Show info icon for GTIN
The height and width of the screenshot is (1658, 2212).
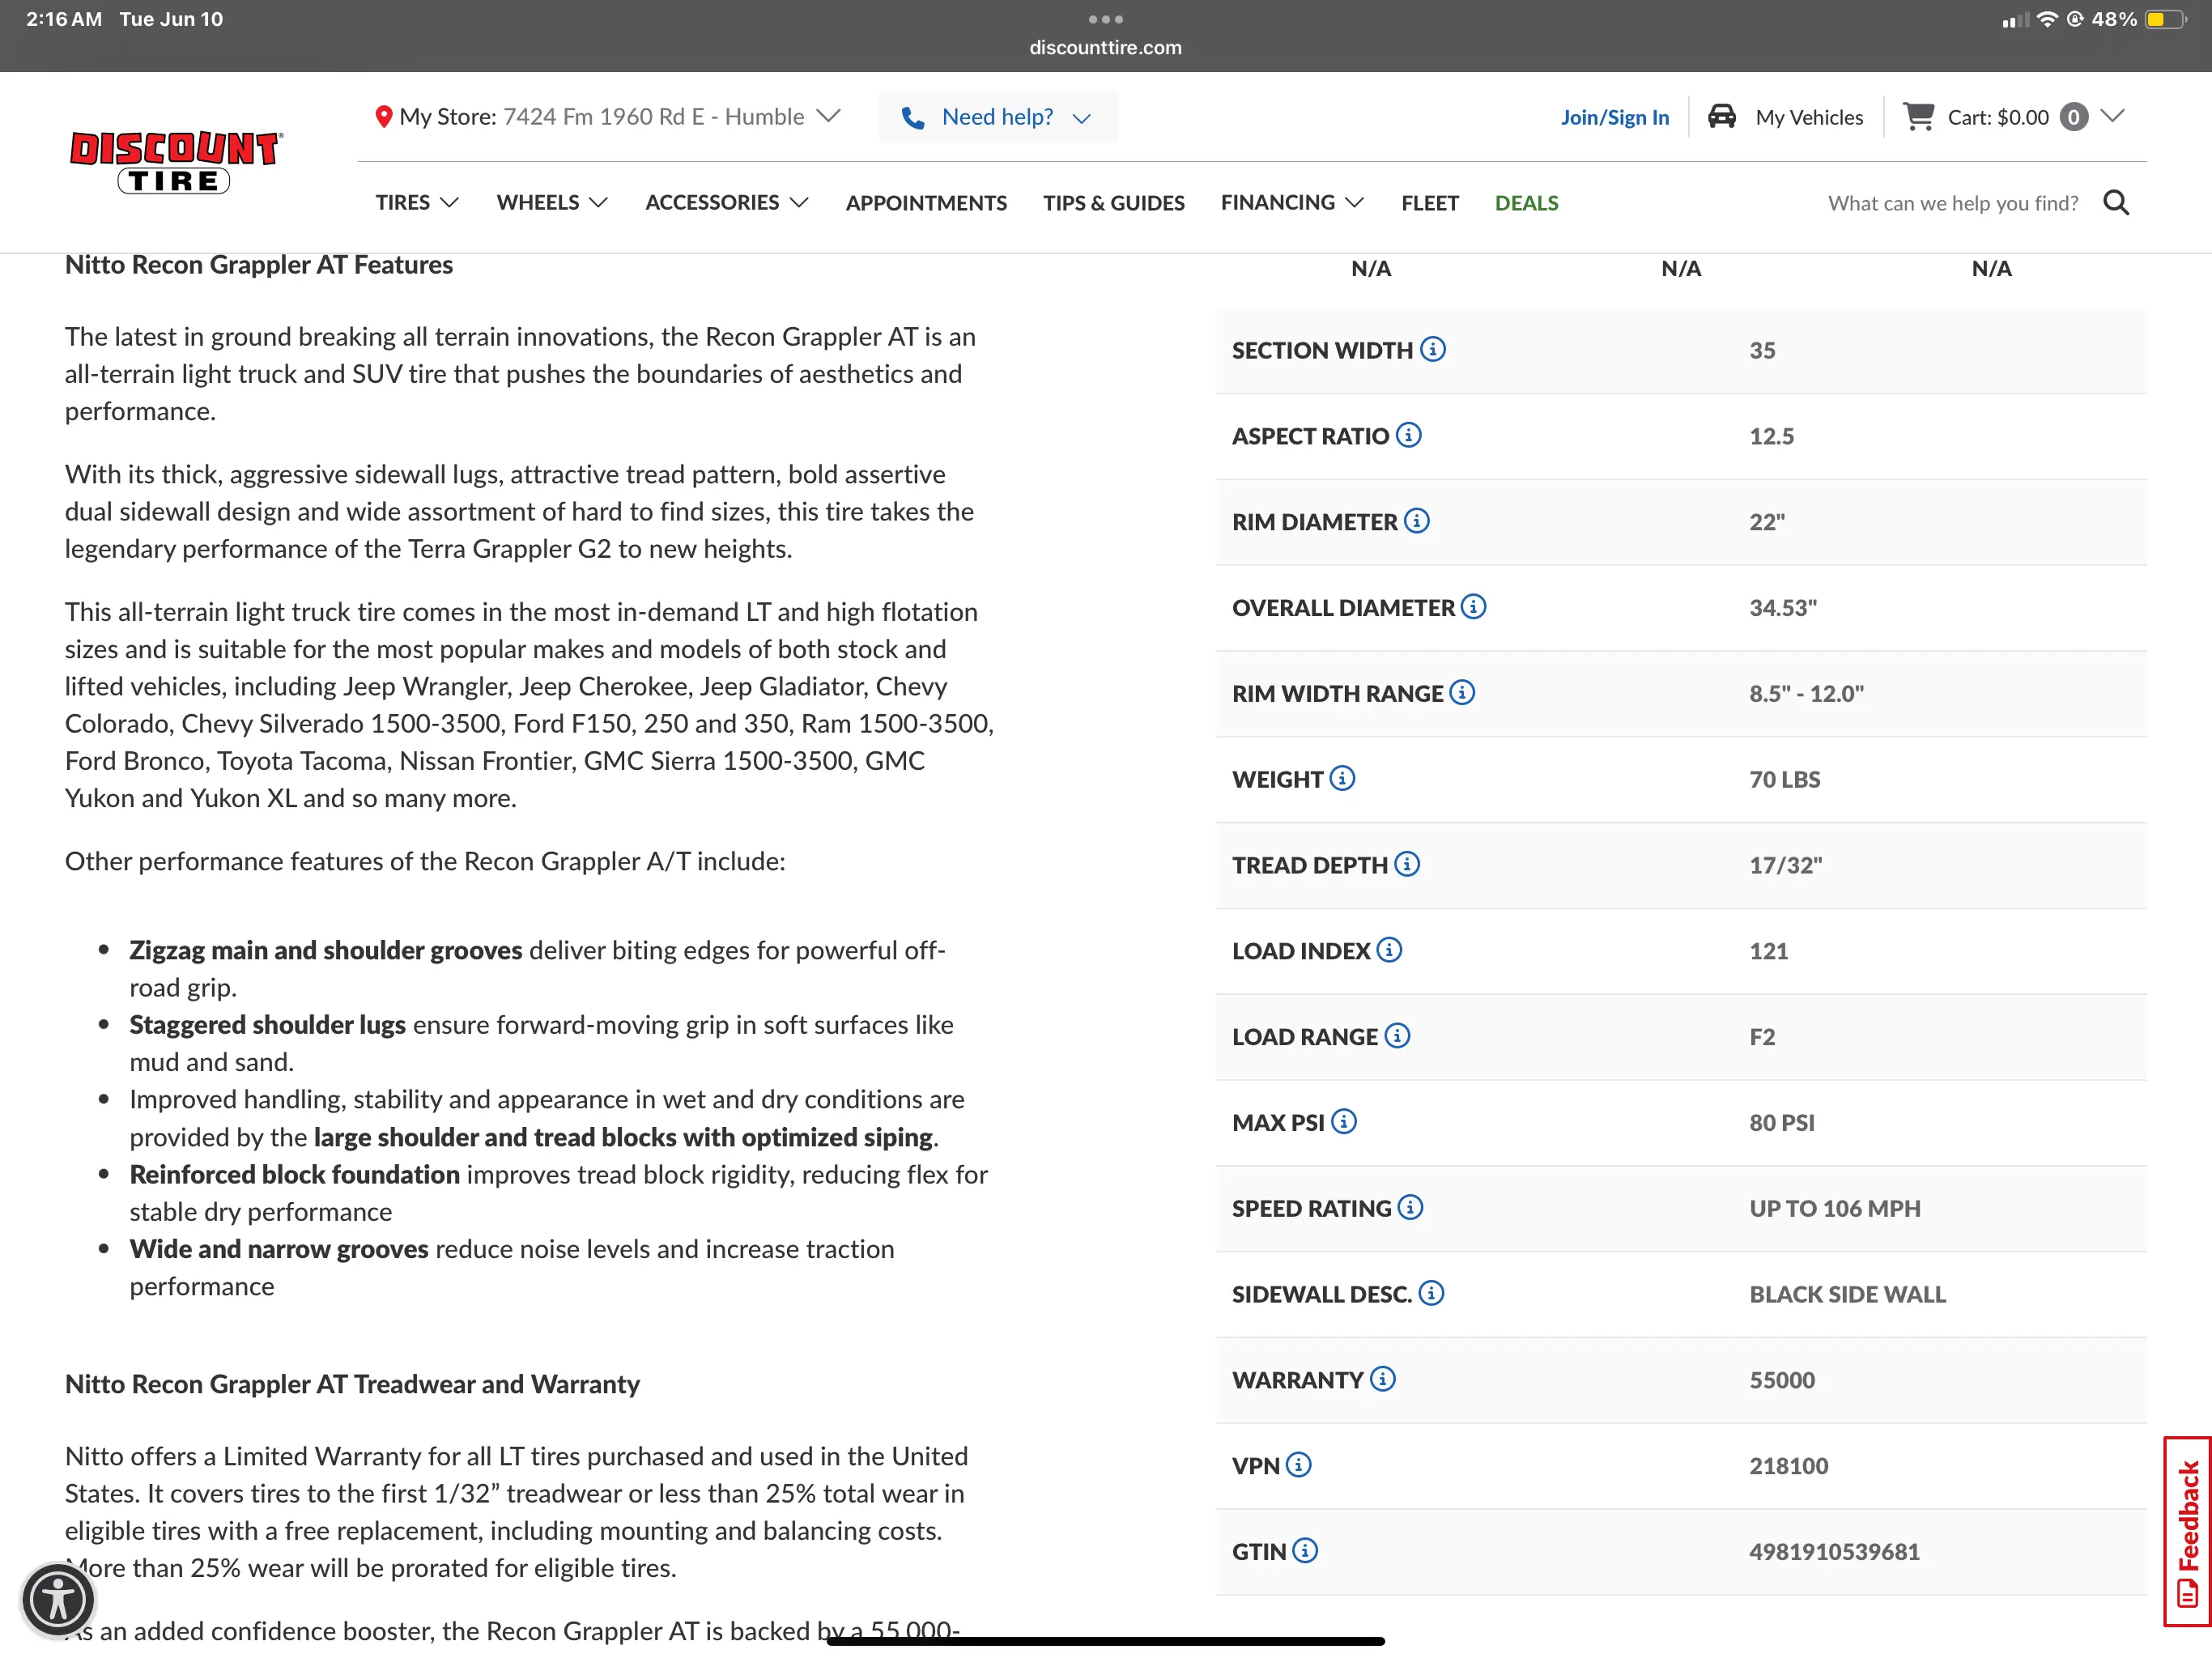point(1305,1551)
